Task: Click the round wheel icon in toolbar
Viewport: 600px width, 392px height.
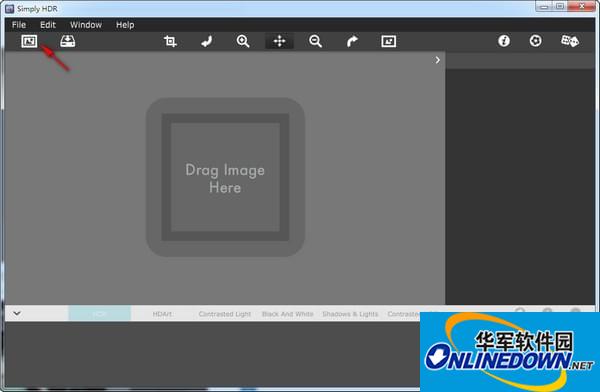Action: pyautogui.click(x=535, y=41)
